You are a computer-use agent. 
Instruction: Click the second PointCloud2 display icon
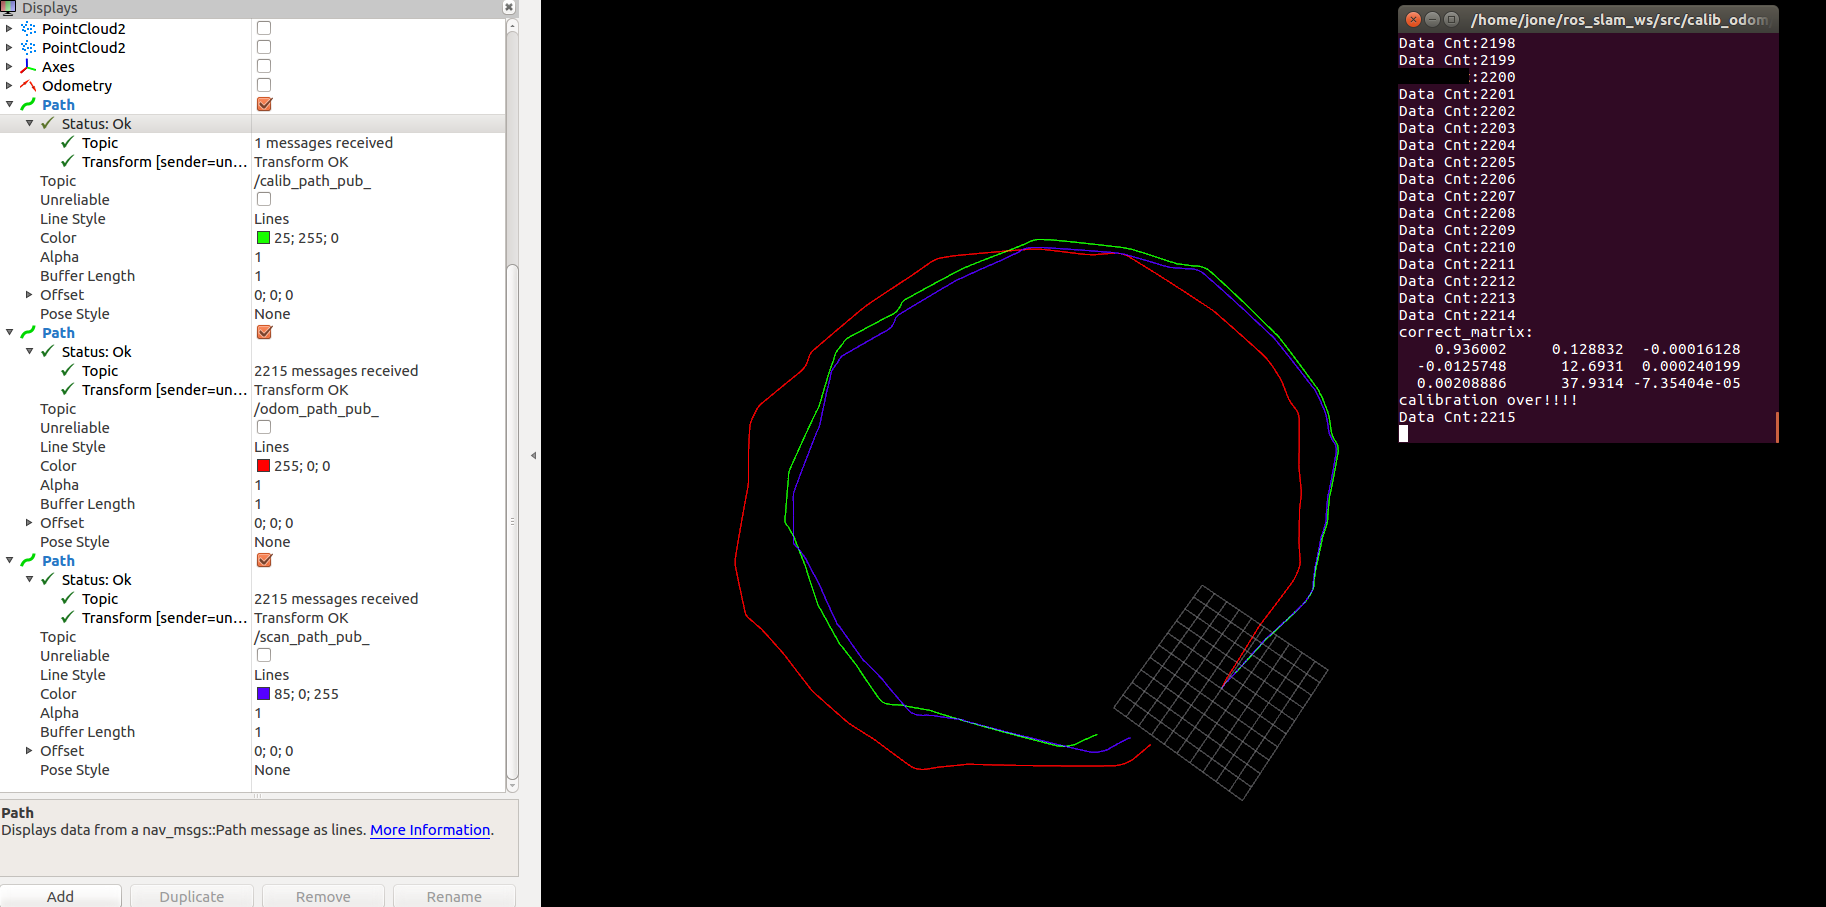[28, 48]
